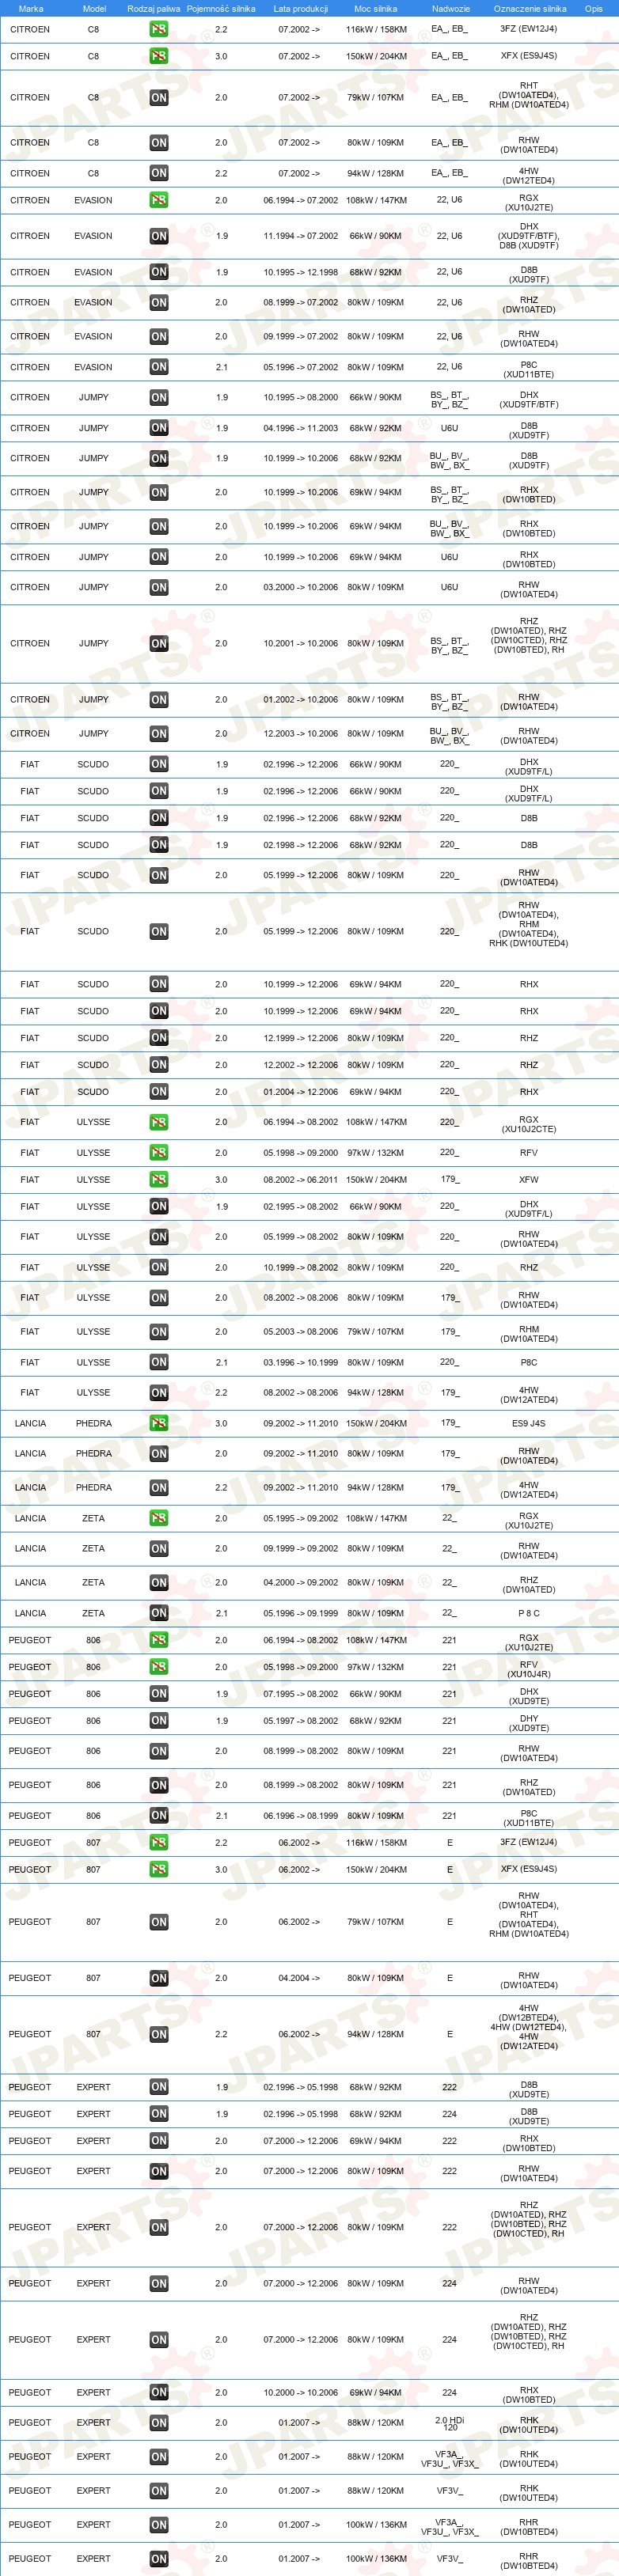619x2576 pixels.
Task: Click the RFV (XU10J4R) engine cell
Action: pyautogui.click(x=529, y=1669)
